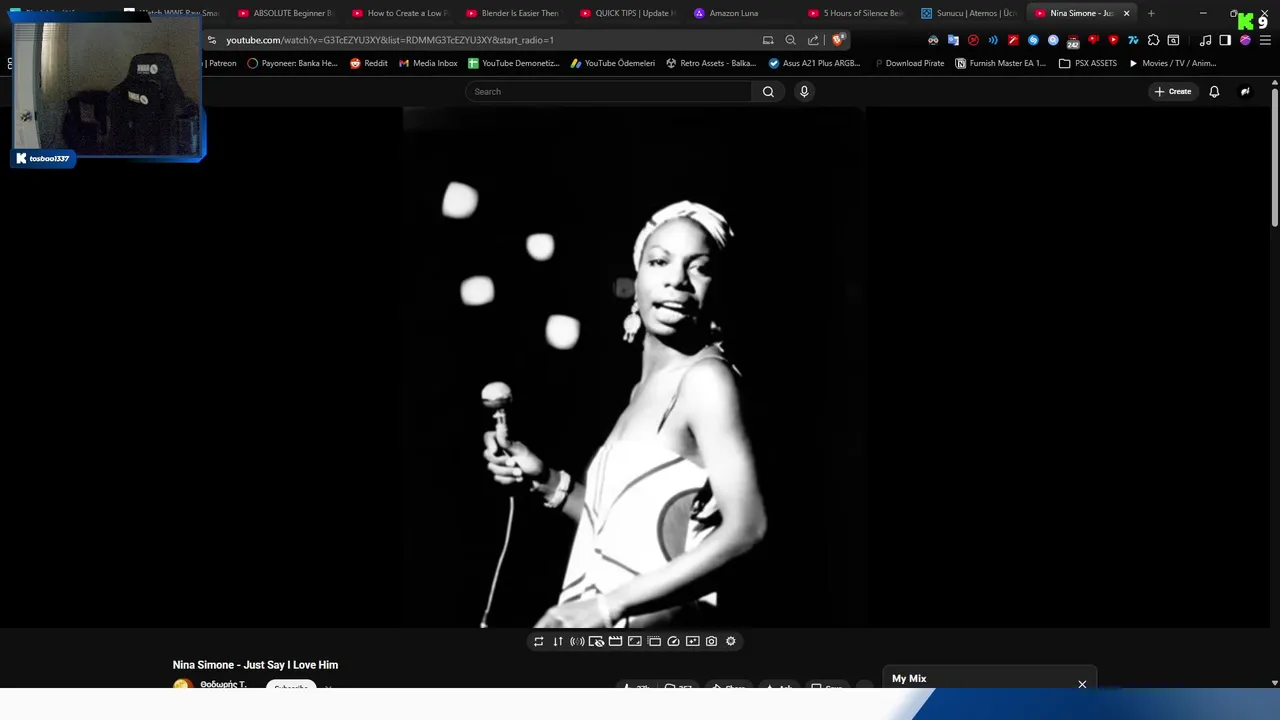Open enhancer settings gear icon
Image resolution: width=1280 pixels, height=720 pixels.
coord(731,641)
